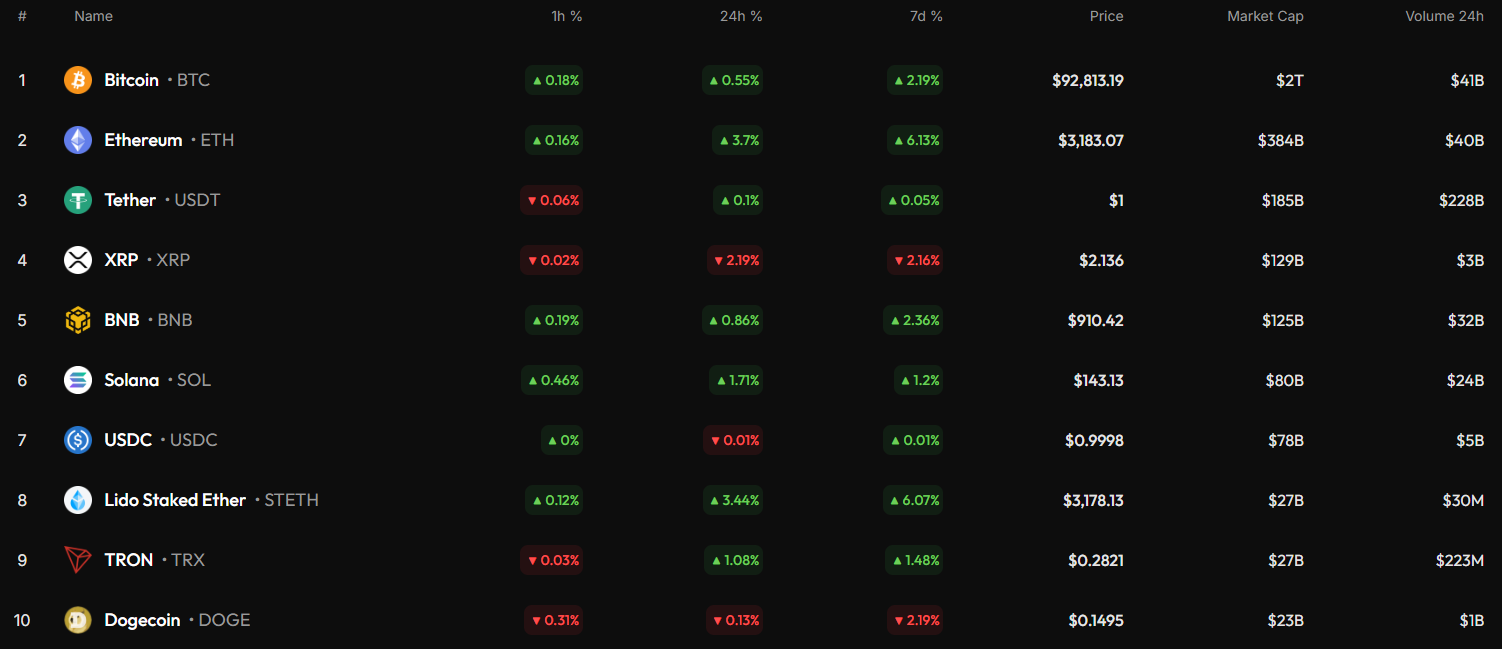Click the BNB coin logo
Viewport: 1502px width, 649px height.
pyautogui.click(x=78, y=320)
